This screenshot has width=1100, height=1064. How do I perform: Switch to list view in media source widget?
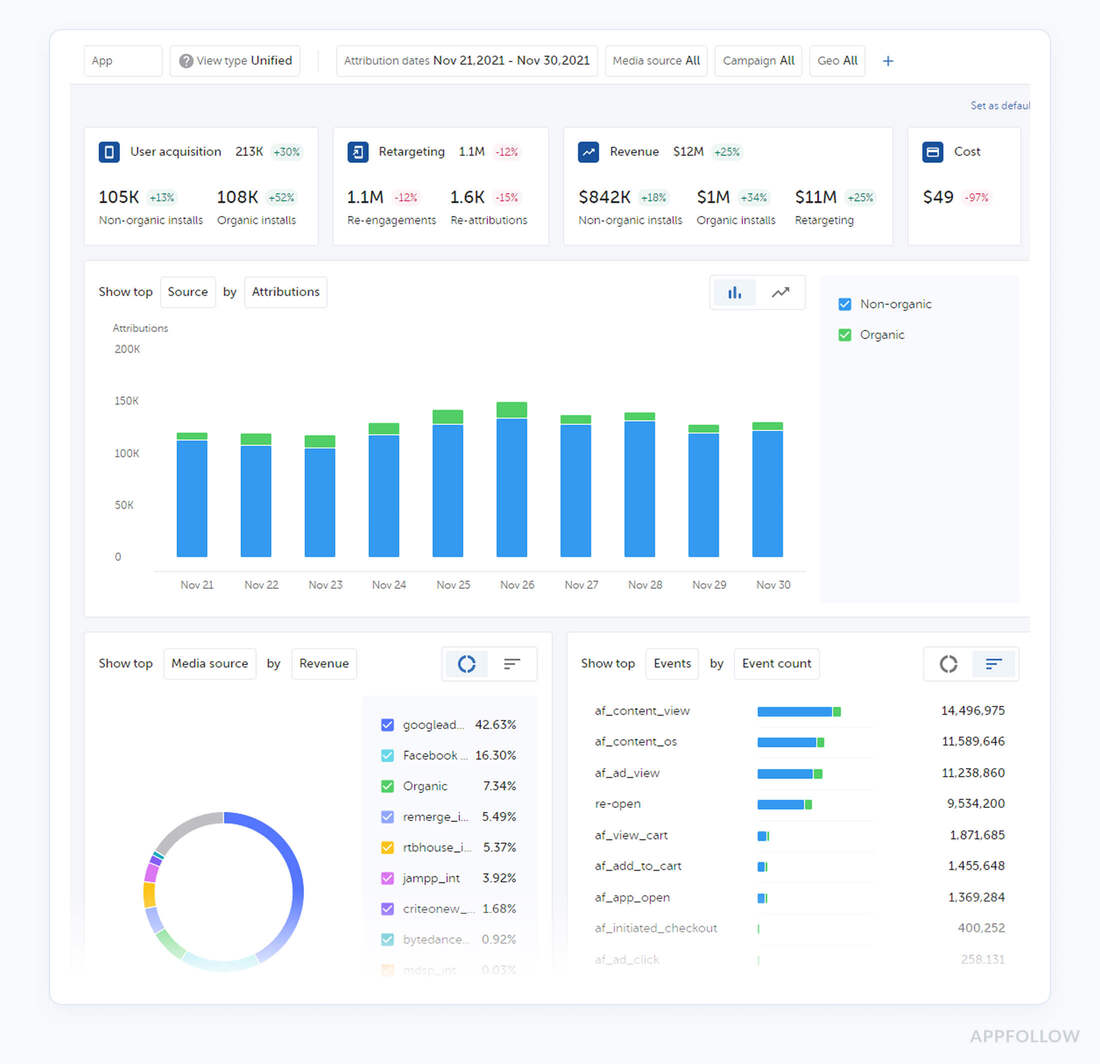[512, 663]
